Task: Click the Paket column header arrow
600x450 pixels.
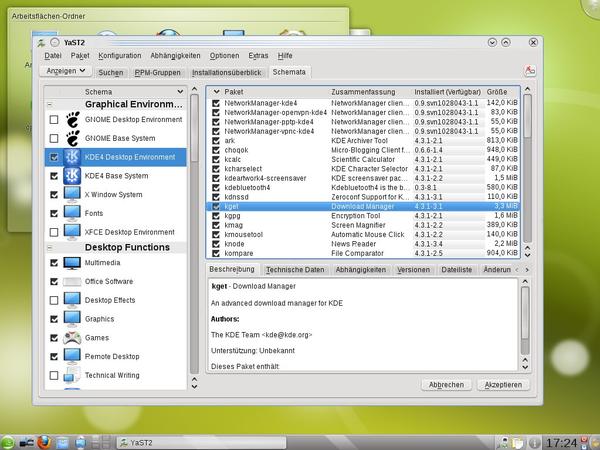Action: (217, 92)
